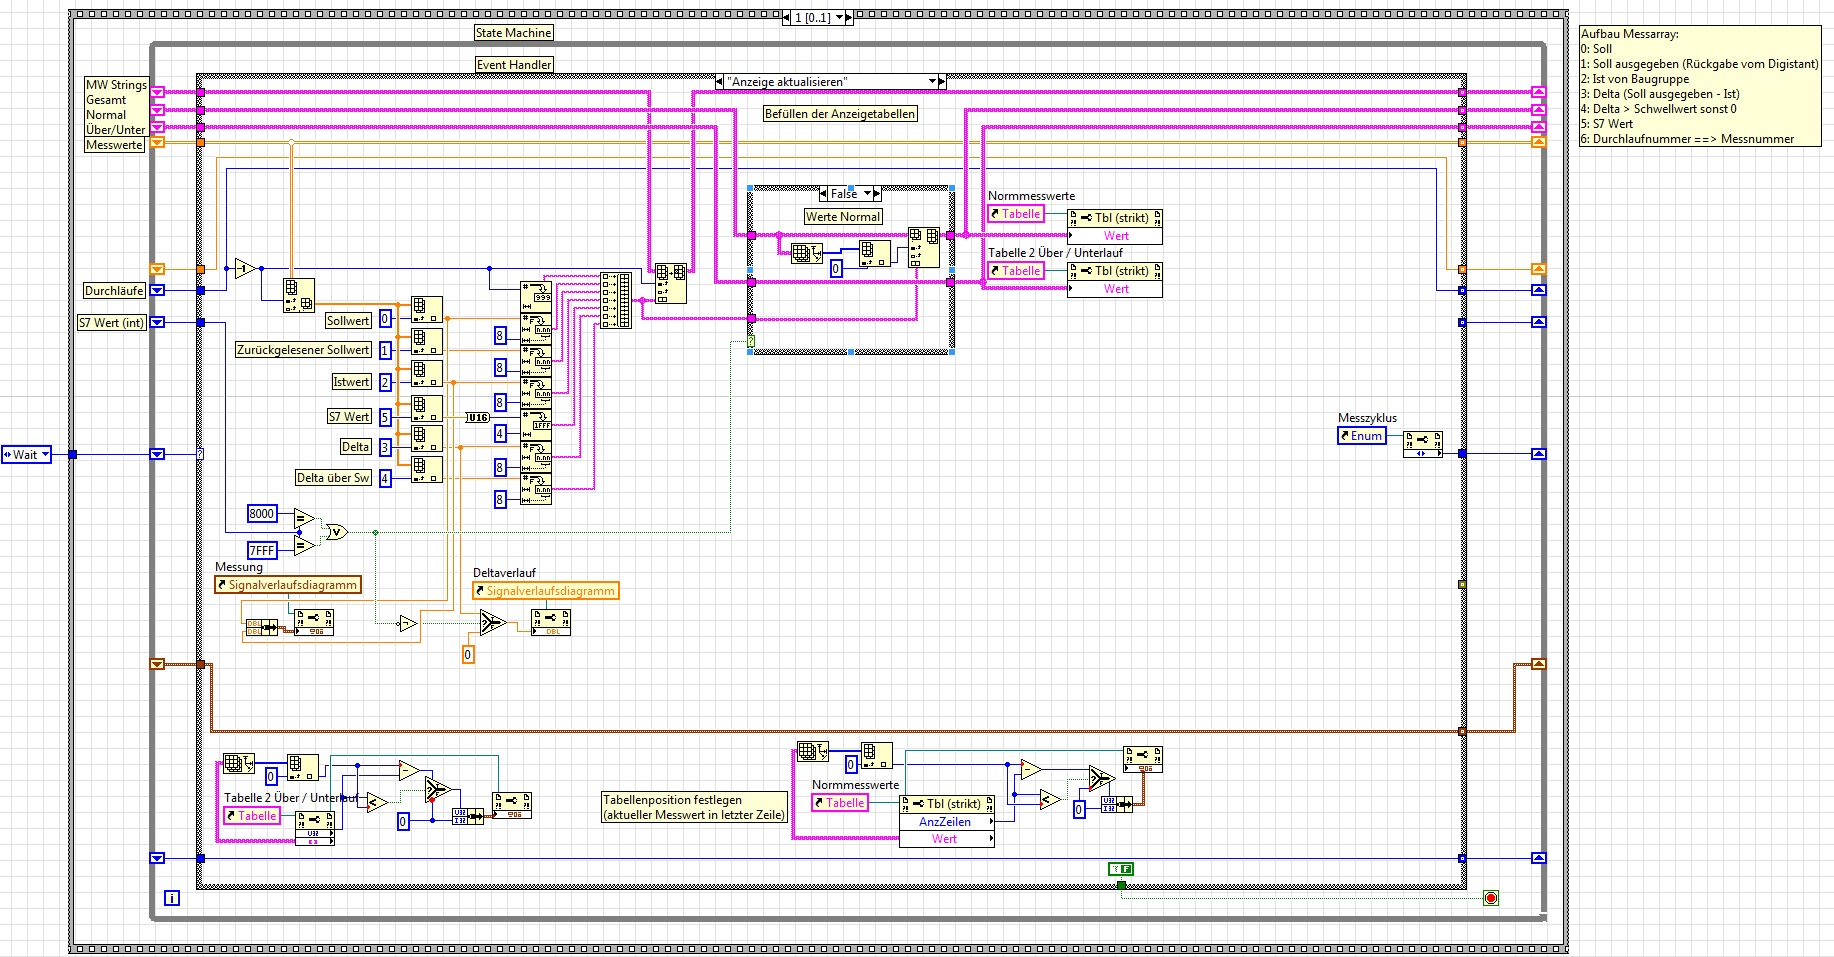Viewport: 1834px width, 957px height.
Task: Click the equals comparison beside the 8000 constant
Action: pyautogui.click(x=305, y=518)
